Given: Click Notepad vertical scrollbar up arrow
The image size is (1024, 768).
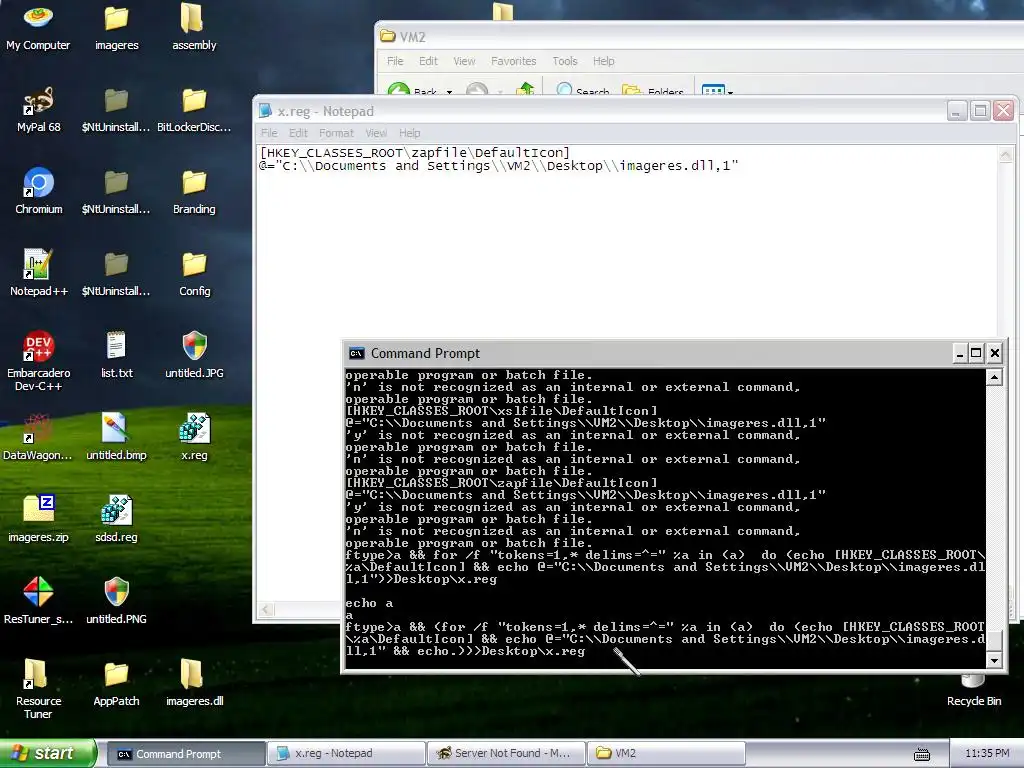Looking at the screenshot, I should pyautogui.click(x=1006, y=155).
